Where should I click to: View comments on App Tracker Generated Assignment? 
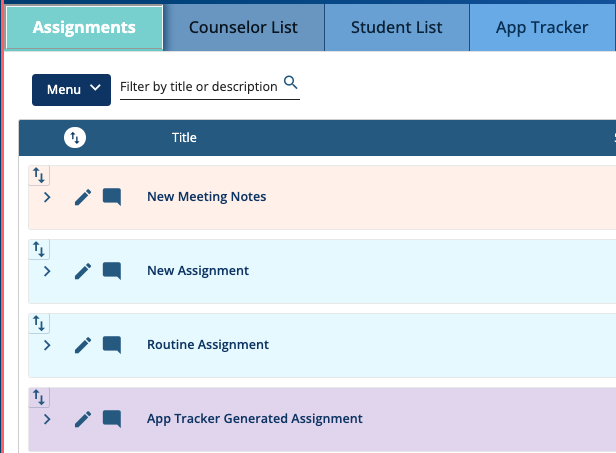[x=112, y=419]
